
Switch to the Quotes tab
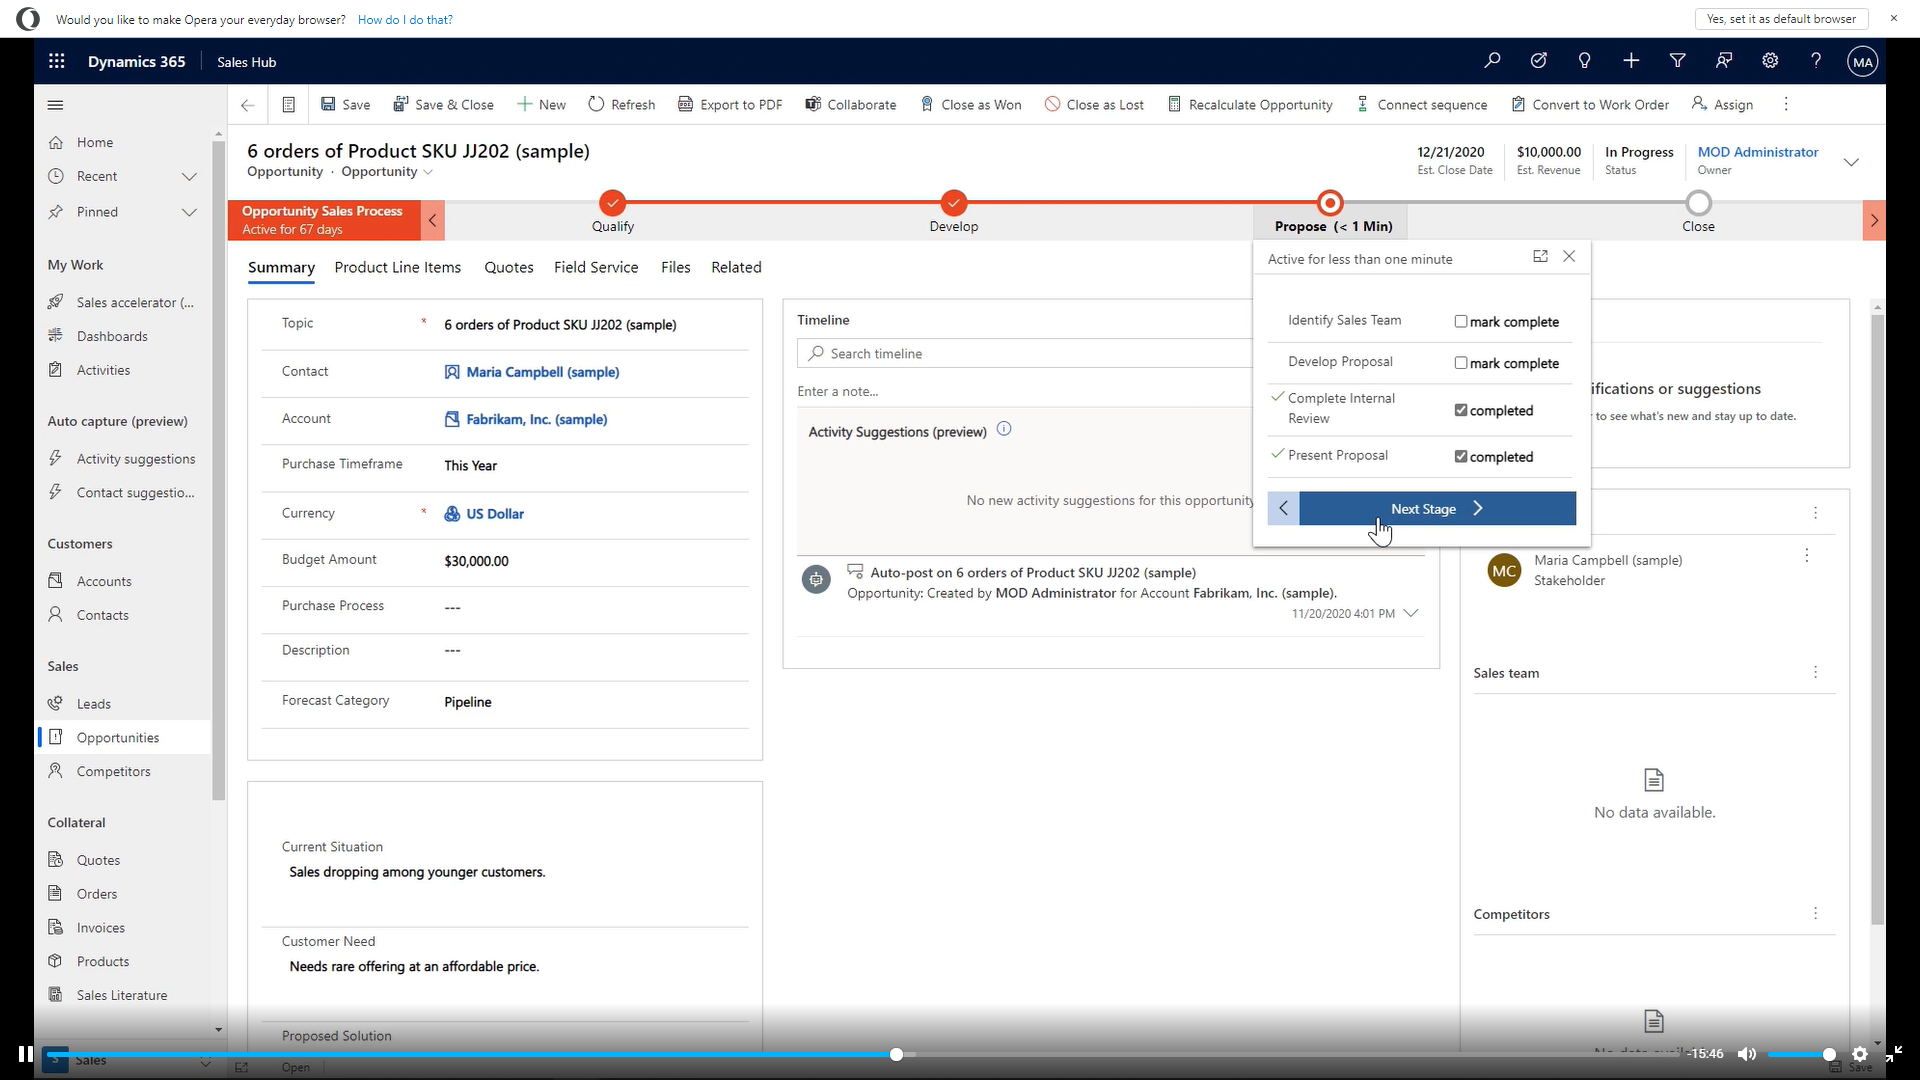[509, 268]
